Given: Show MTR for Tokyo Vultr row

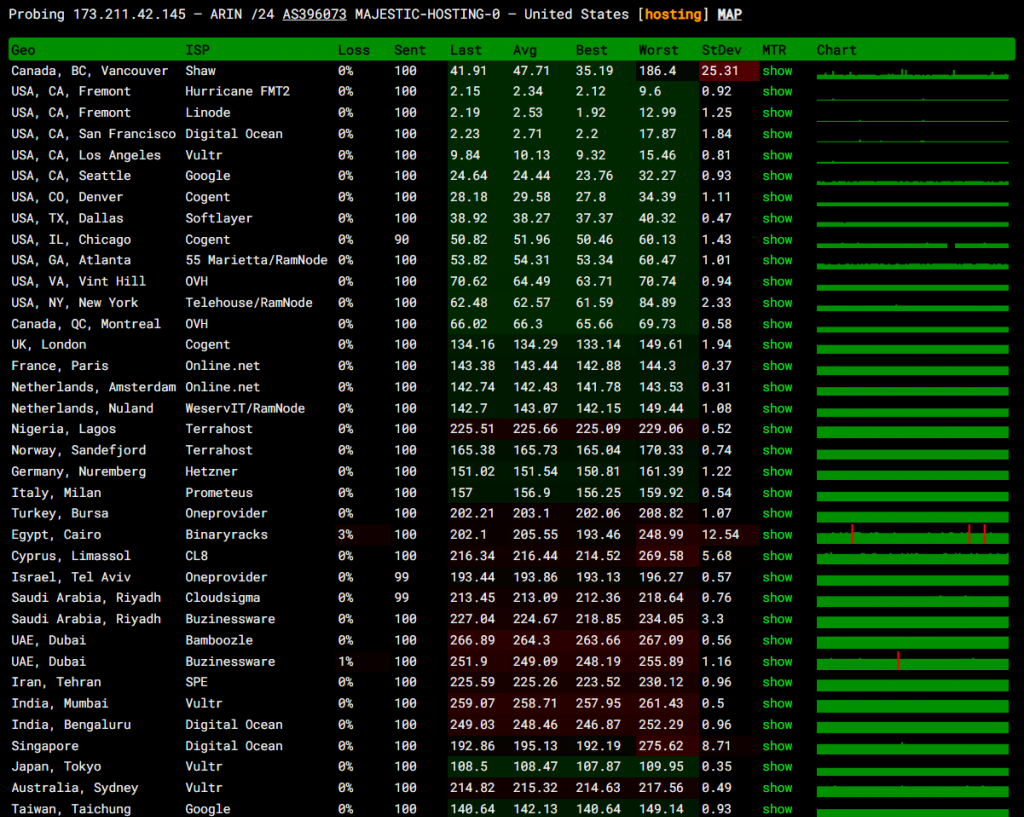Looking at the screenshot, I should [x=777, y=767].
